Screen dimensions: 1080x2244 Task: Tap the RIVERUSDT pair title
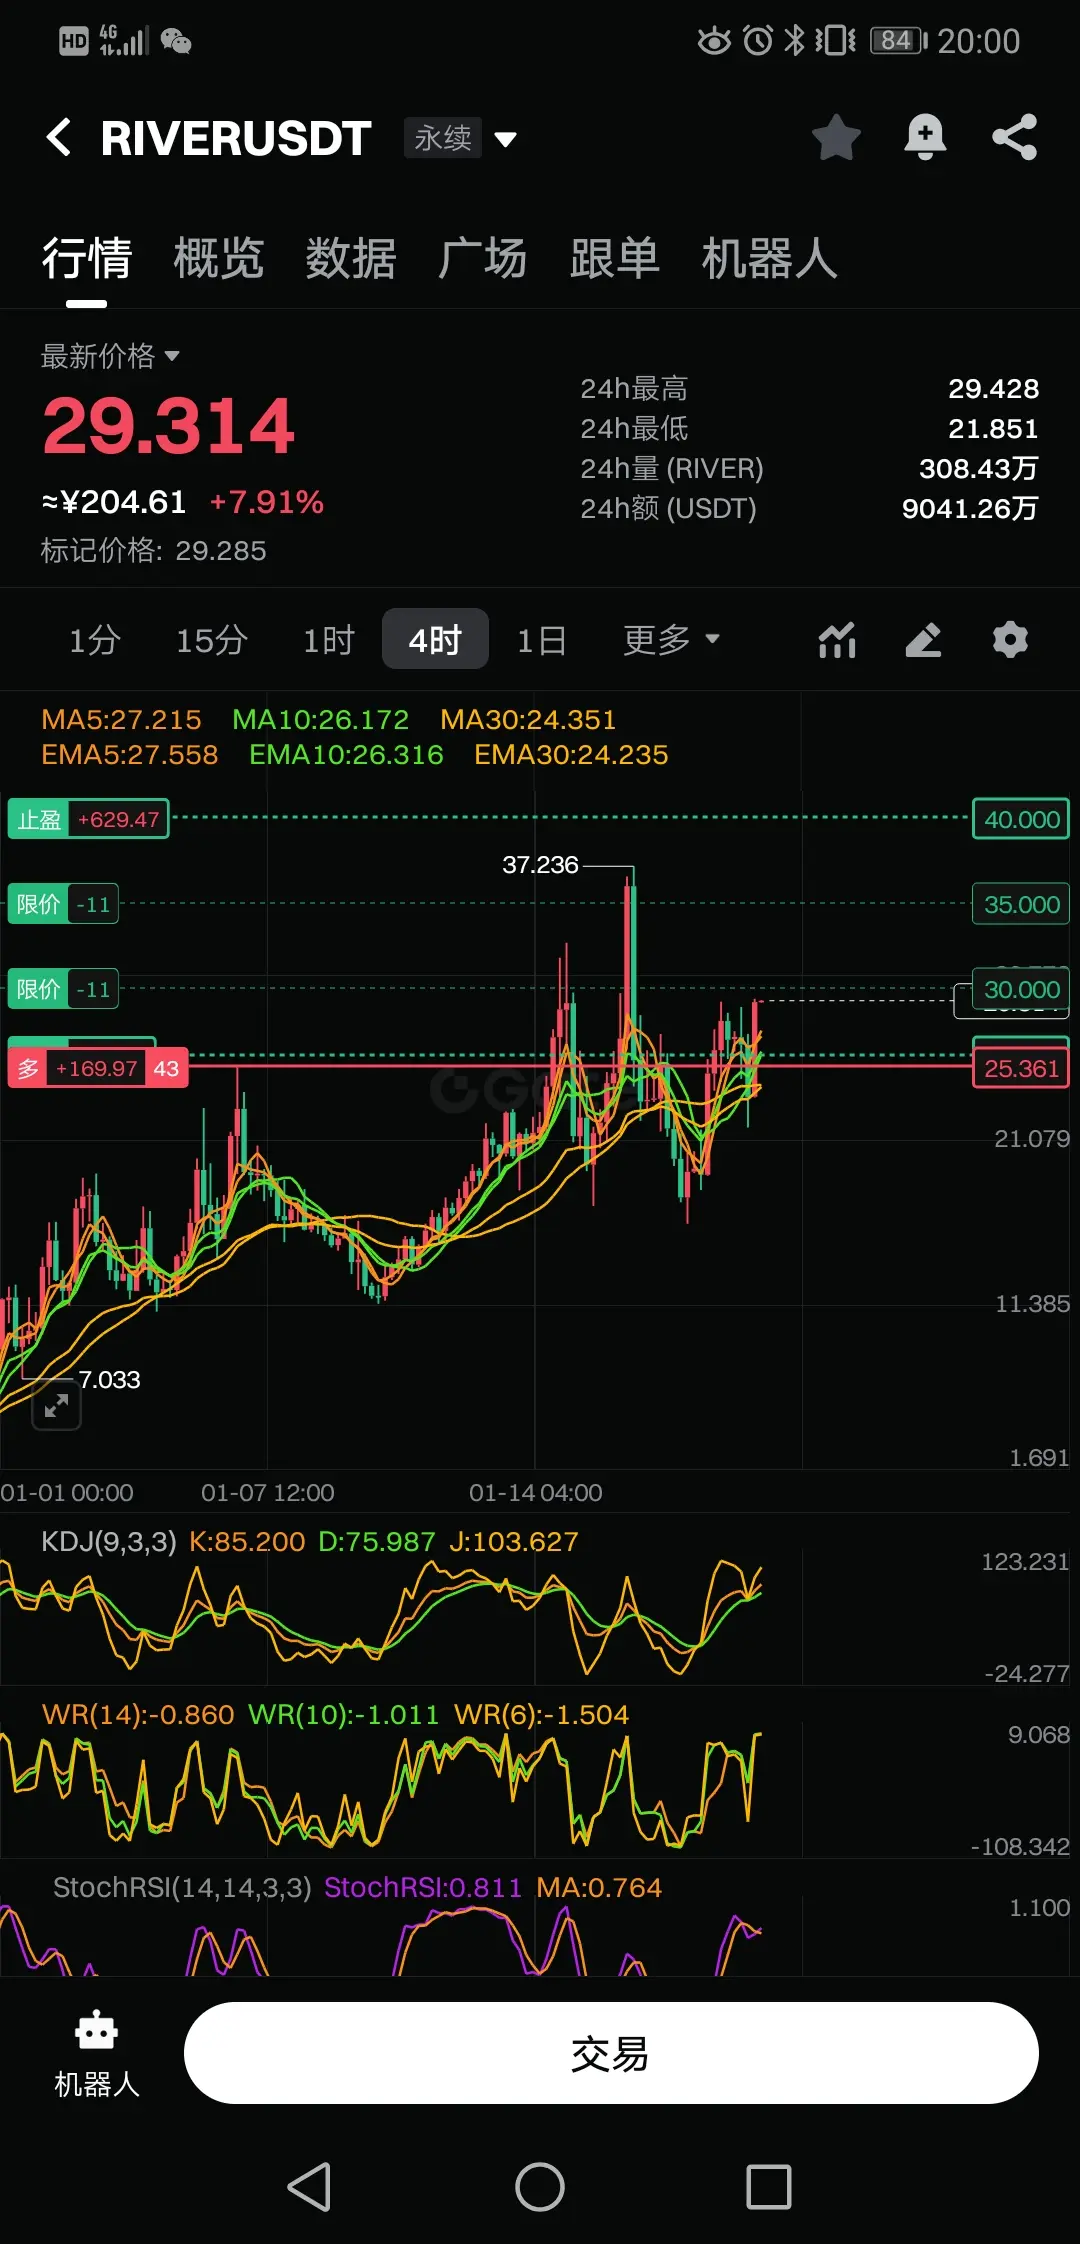(236, 138)
